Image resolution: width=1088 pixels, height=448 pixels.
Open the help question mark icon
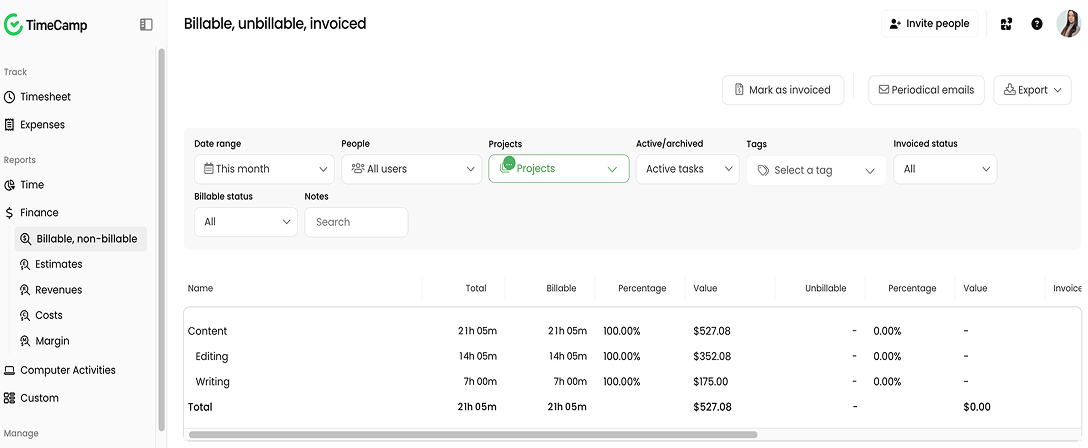[x=1037, y=24]
